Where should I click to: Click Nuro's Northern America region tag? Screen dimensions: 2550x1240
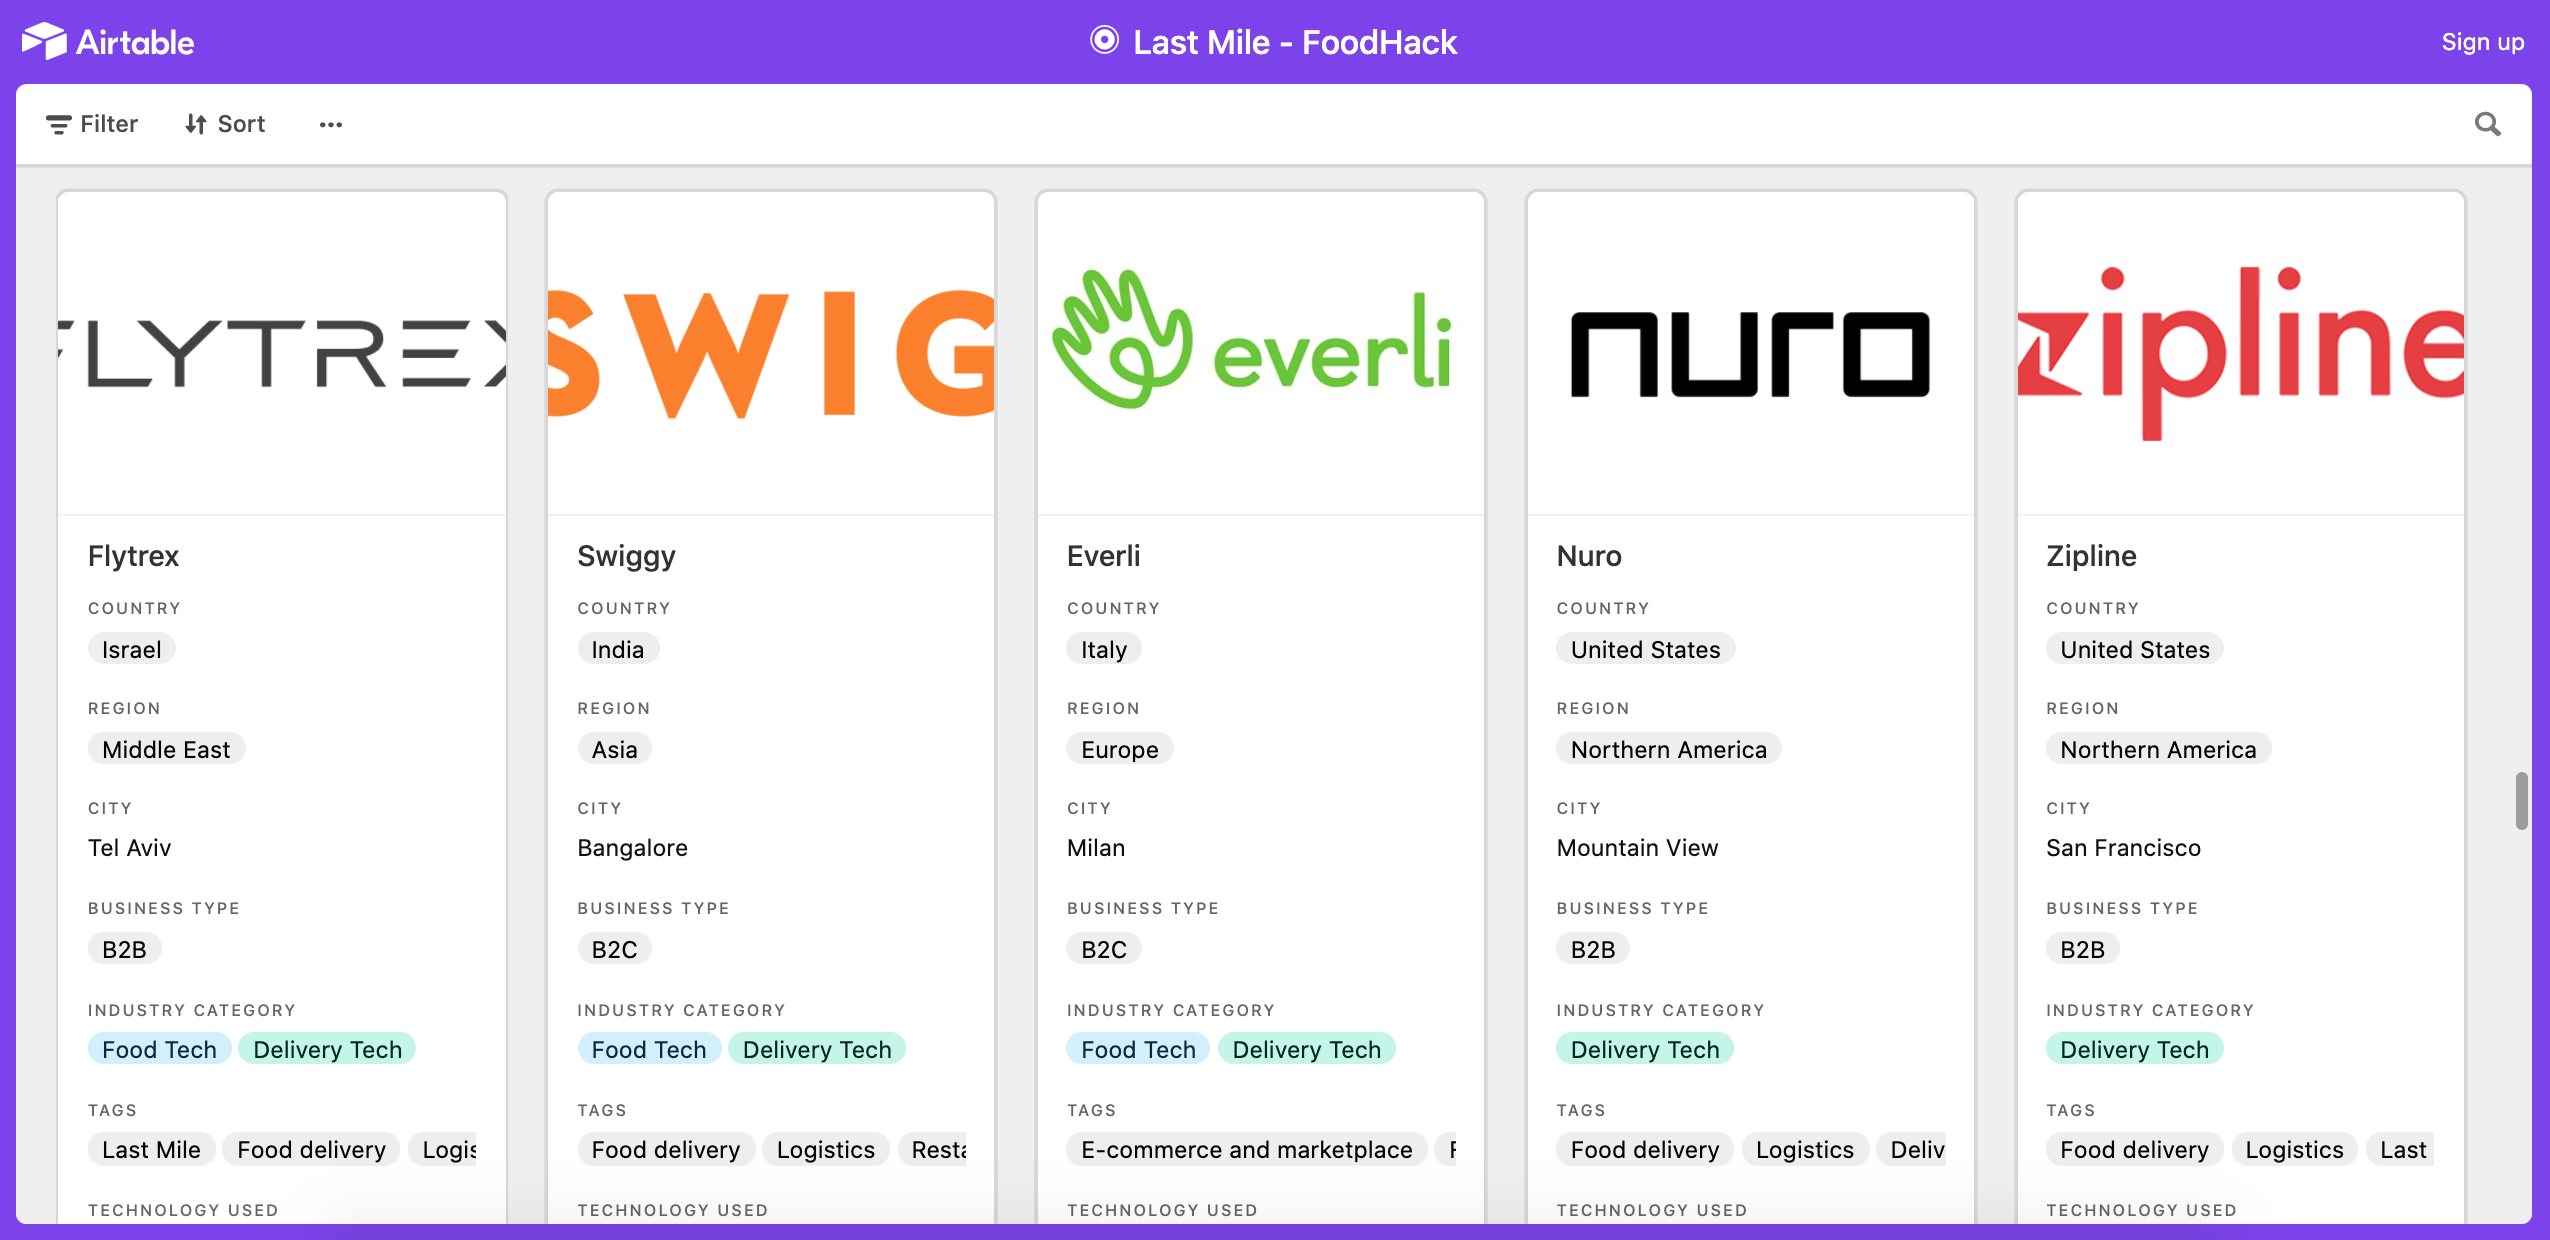click(x=1668, y=749)
